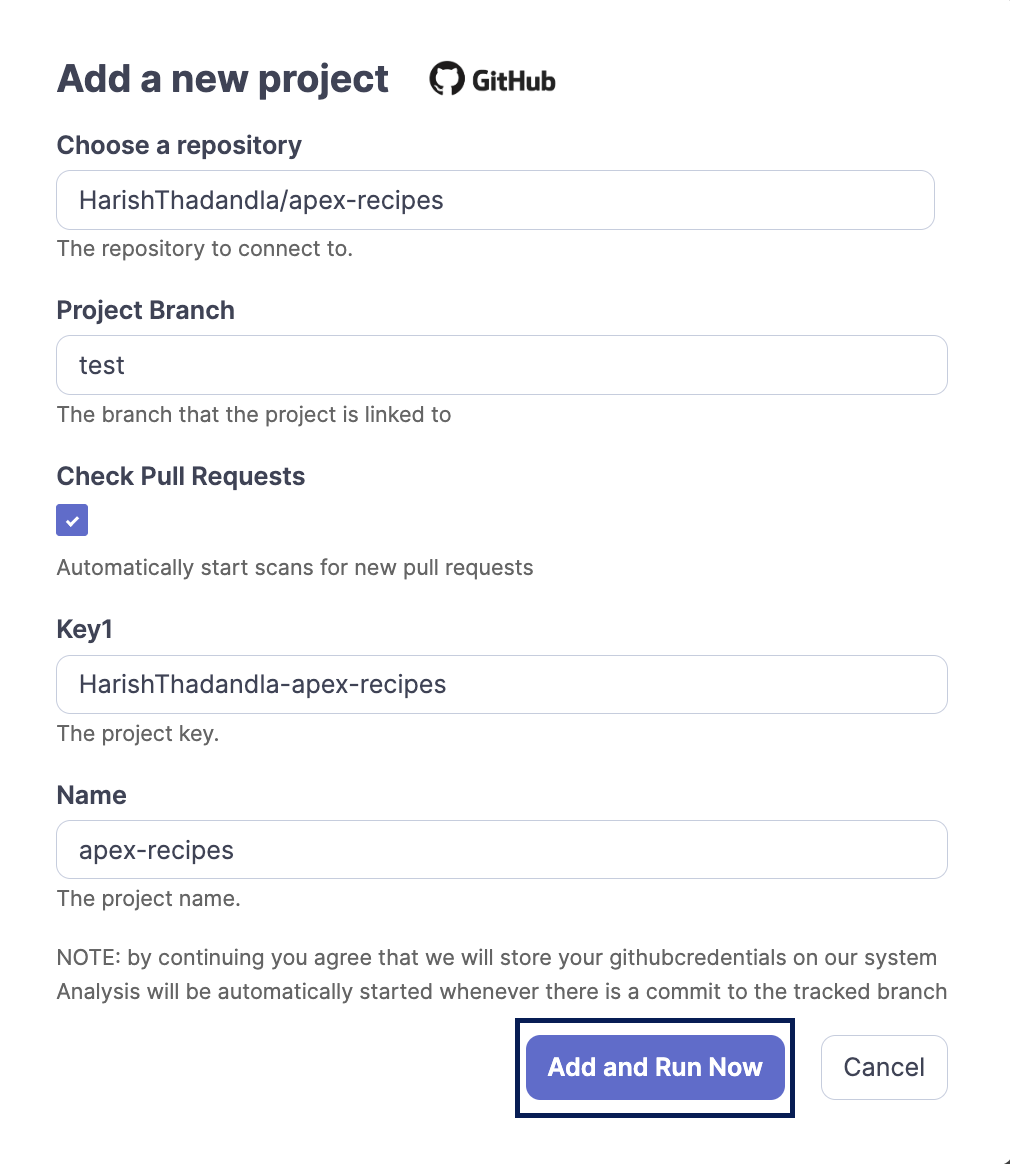The image size is (1010, 1164).
Task: Click into the Project Branch field
Action: [x=501, y=365]
